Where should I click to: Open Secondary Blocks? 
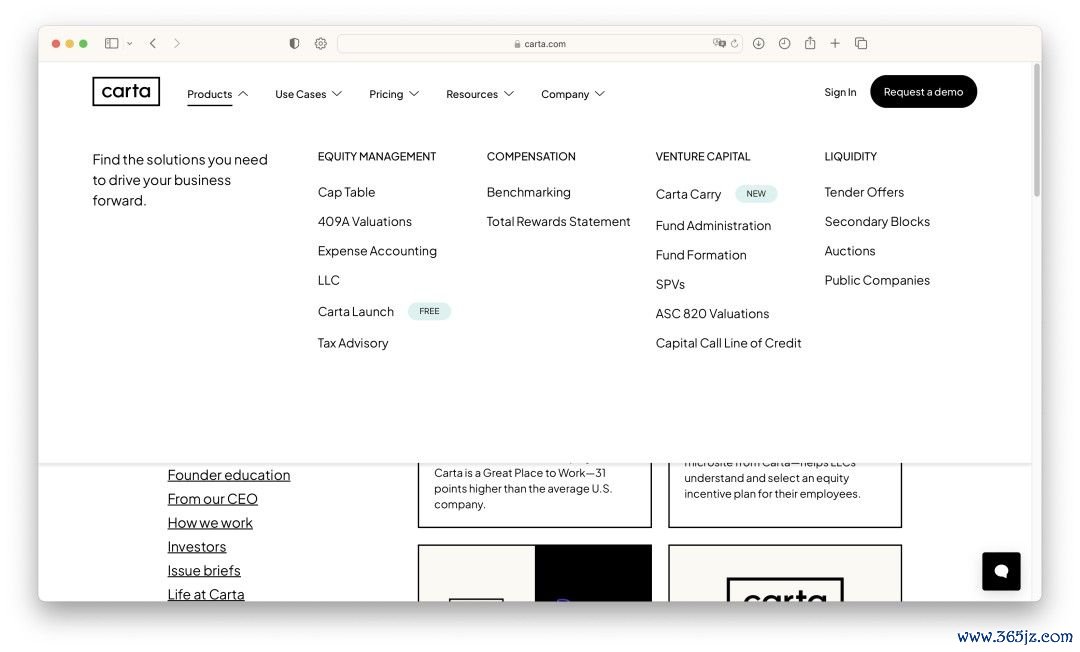pyautogui.click(x=877, y=222)
